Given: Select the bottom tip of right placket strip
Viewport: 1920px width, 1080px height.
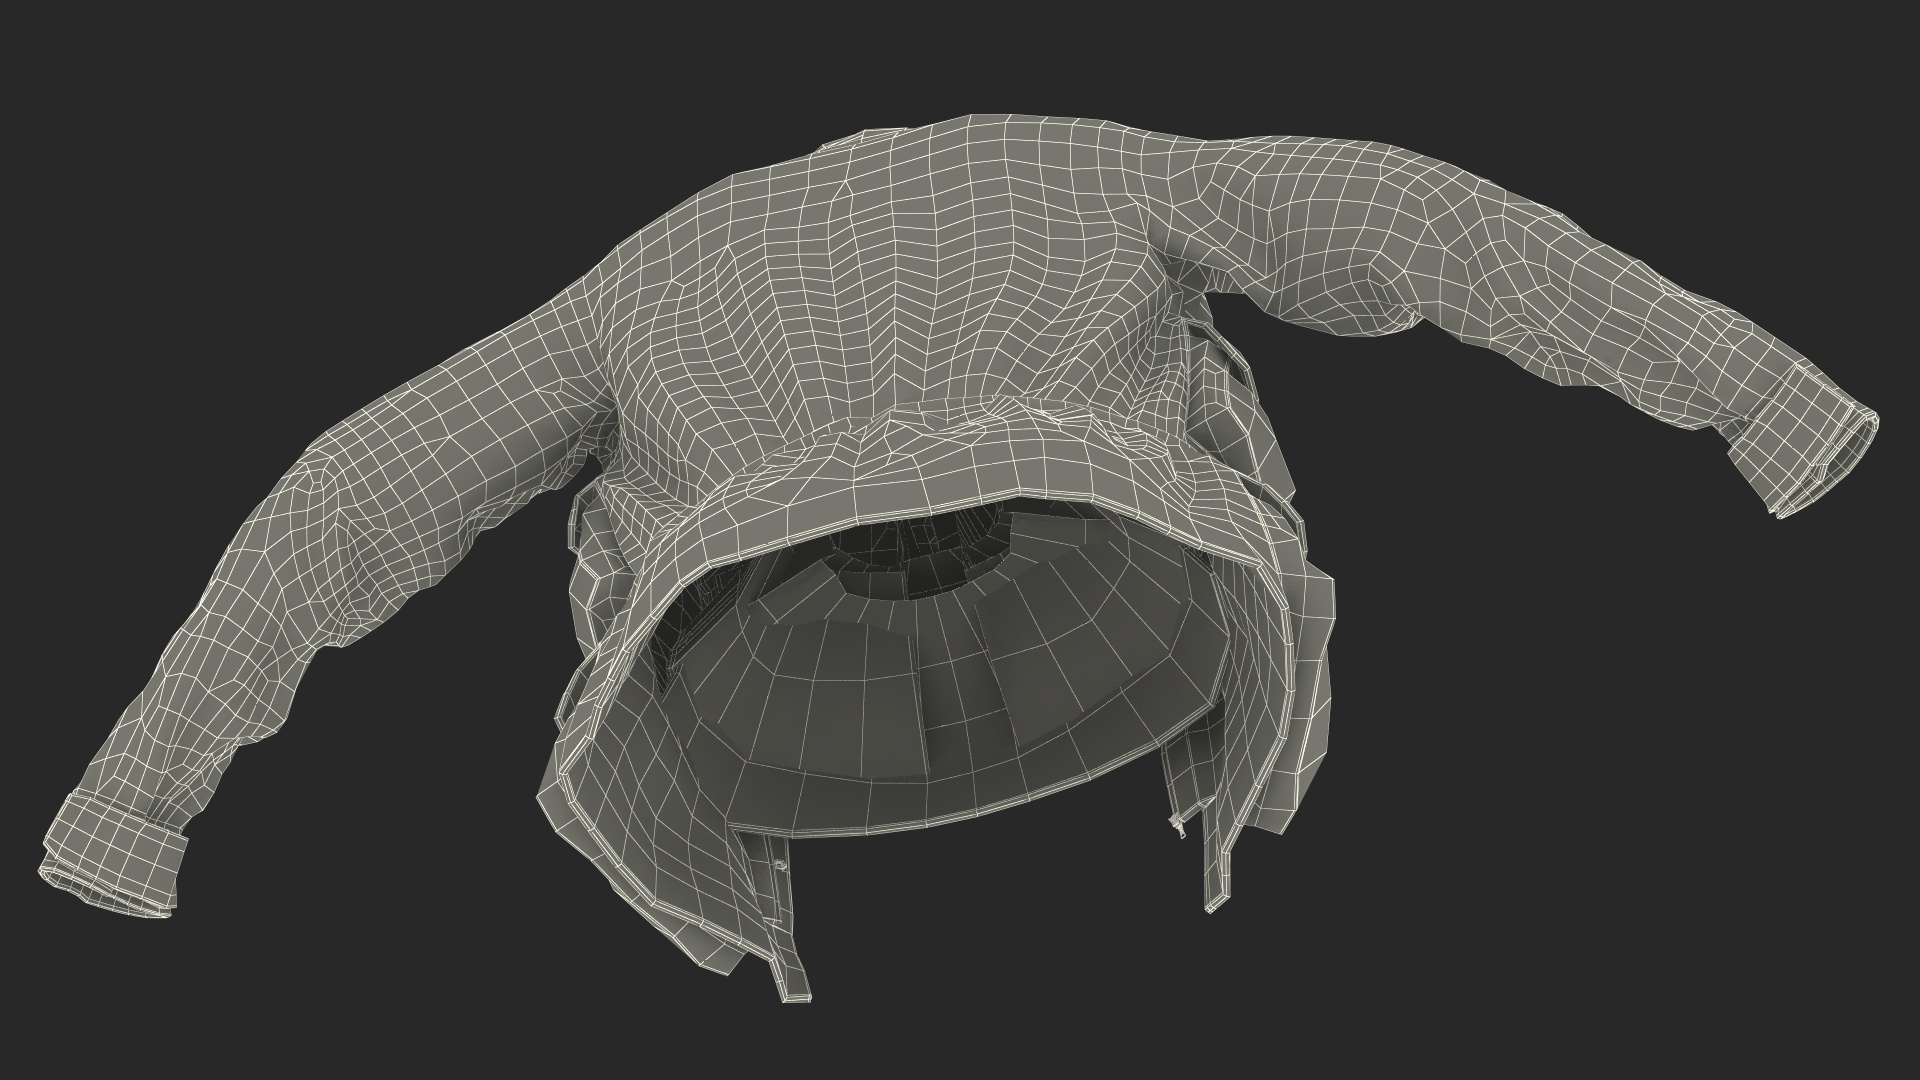Looking at the screenshot, I should pos(1215,904).
